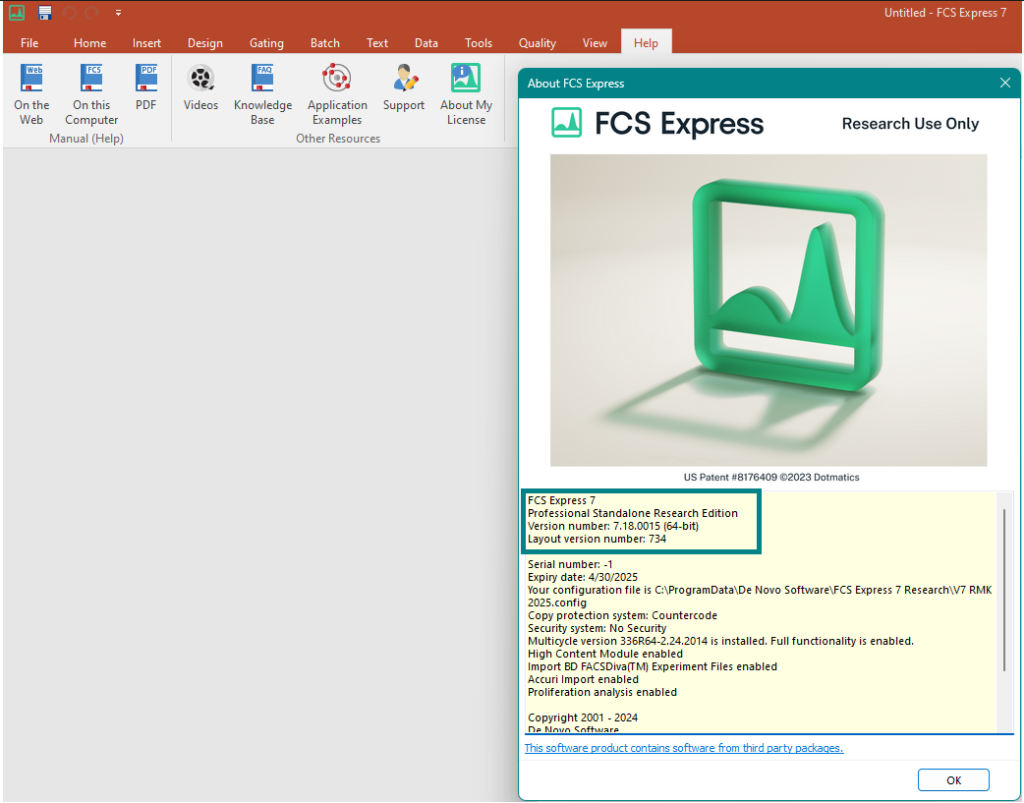The image size is (1024, 803).
Task: Switch to the Quality ribbon tab
Action: point(537,43)
